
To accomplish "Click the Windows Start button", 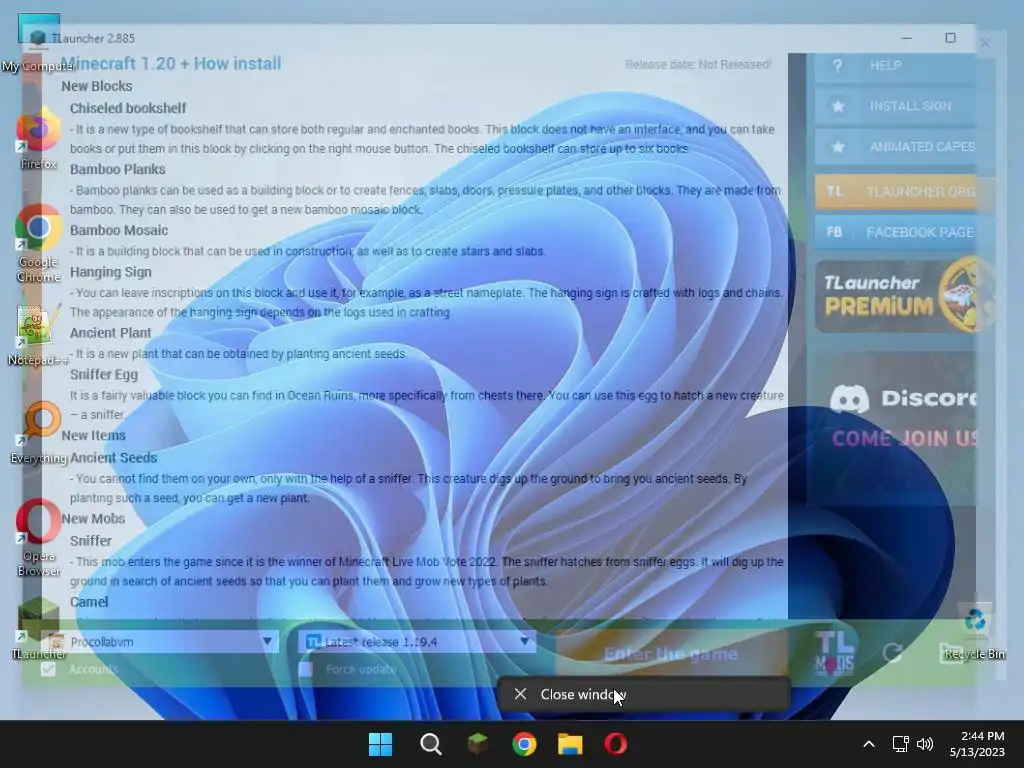I will click(381, 744).
